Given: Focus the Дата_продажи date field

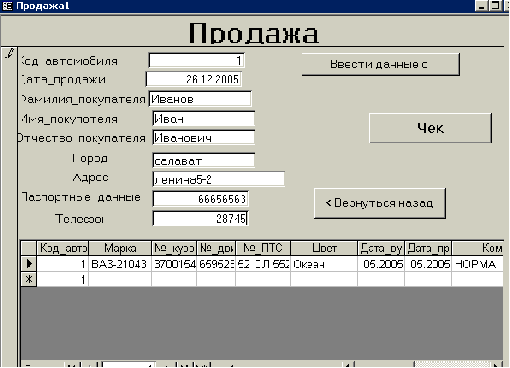Looking at the screenshot, I should (x=194, y=79).
